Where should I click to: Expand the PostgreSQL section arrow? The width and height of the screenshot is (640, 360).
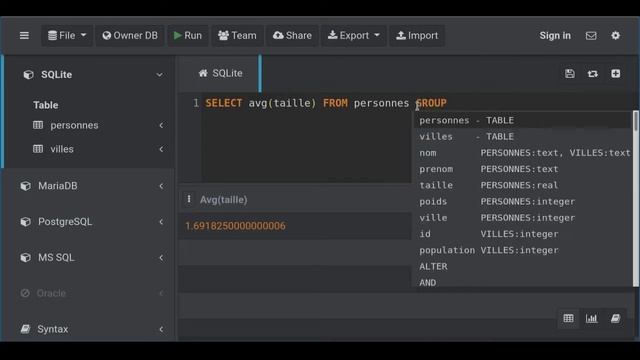click(161, 222)
